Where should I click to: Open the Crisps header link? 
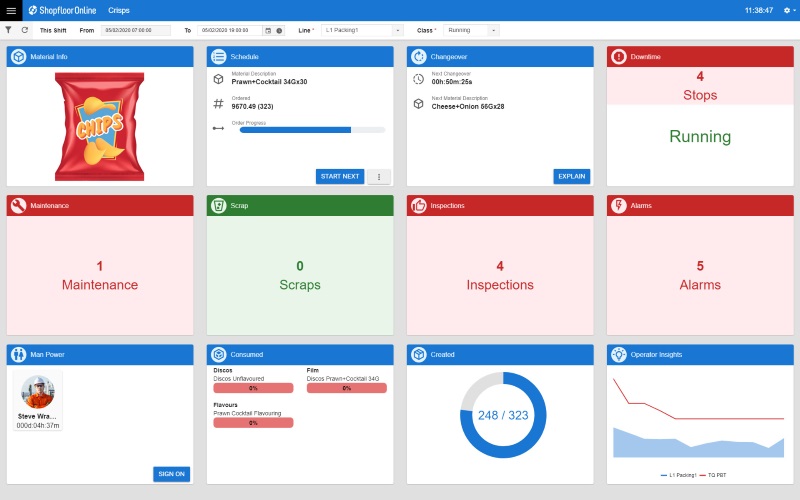coord(119,10)
